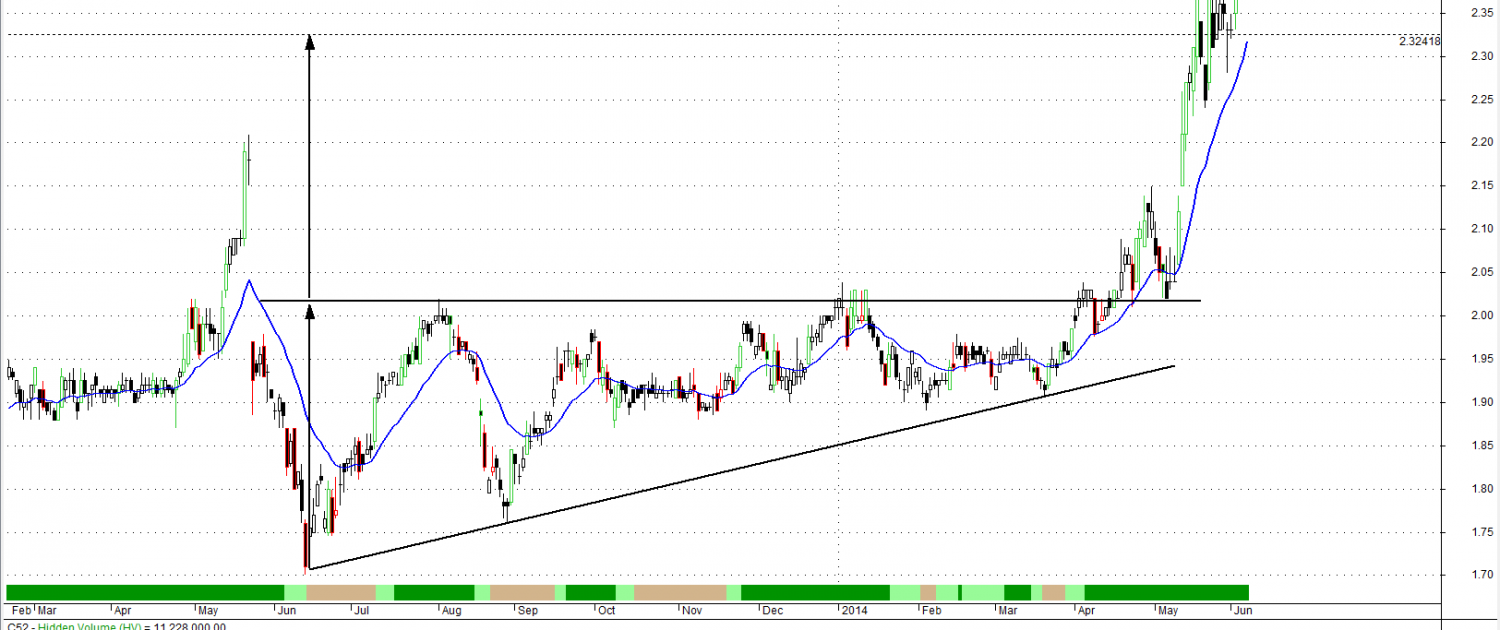
Task: Click the upper arrowhead at the price target
Action: [x=309, y=41]
